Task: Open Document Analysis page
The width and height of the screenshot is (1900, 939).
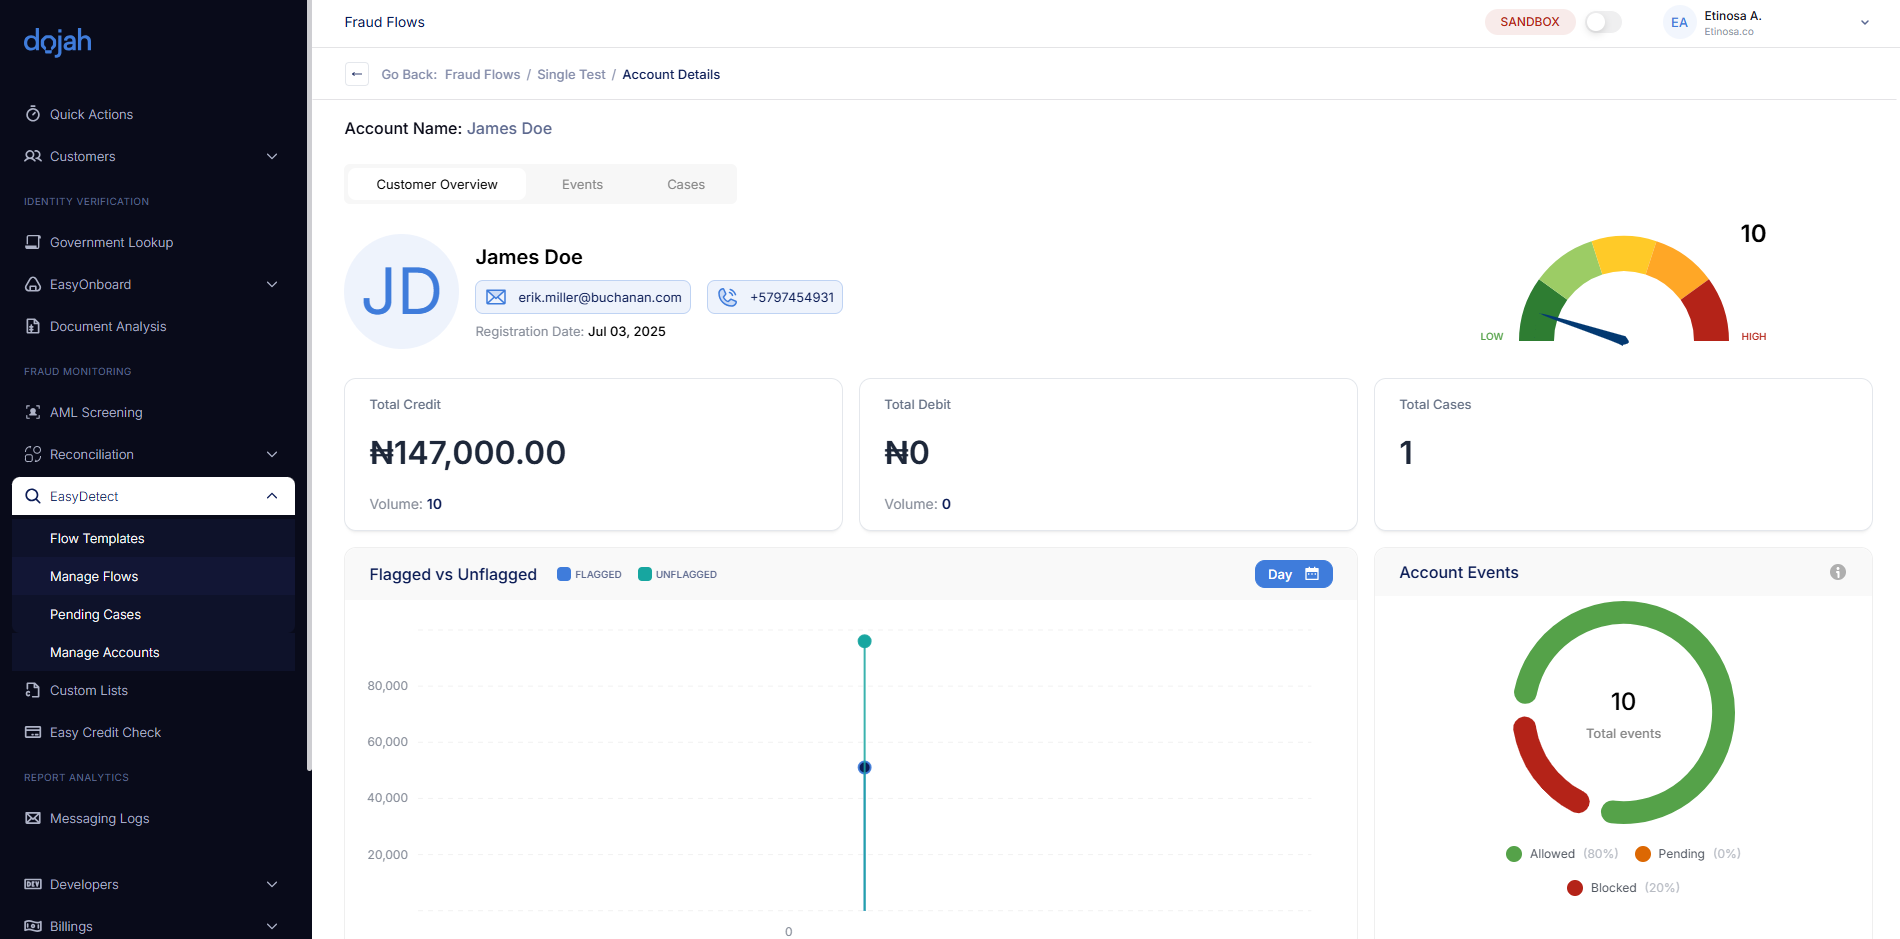Action: (108, 326)
